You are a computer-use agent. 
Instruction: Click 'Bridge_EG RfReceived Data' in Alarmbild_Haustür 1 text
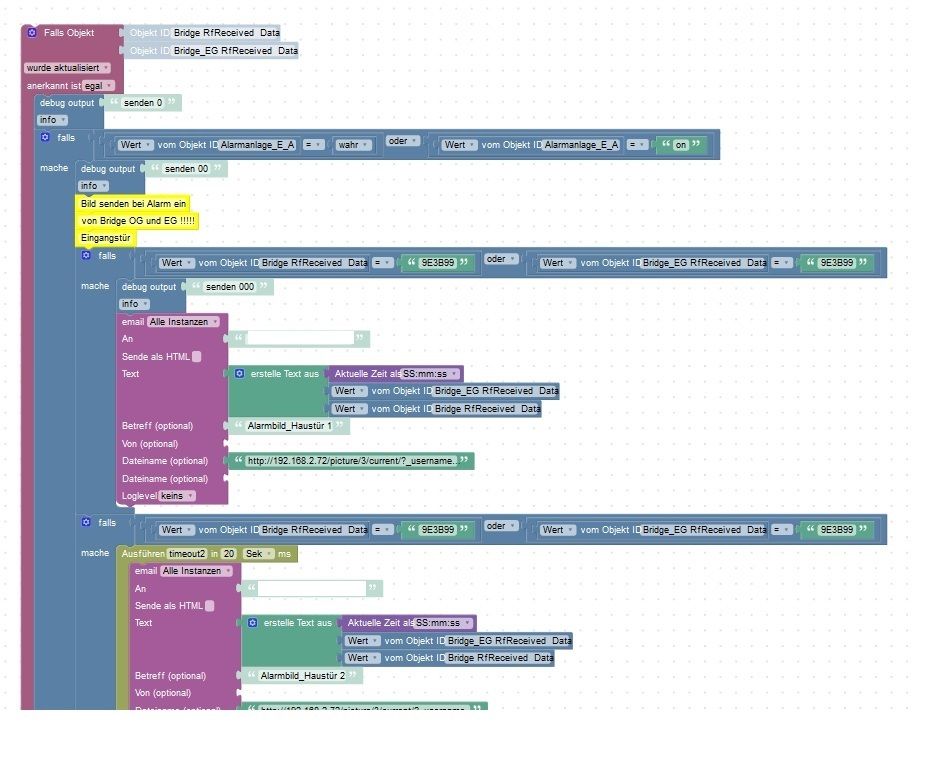tap(496, 391)
